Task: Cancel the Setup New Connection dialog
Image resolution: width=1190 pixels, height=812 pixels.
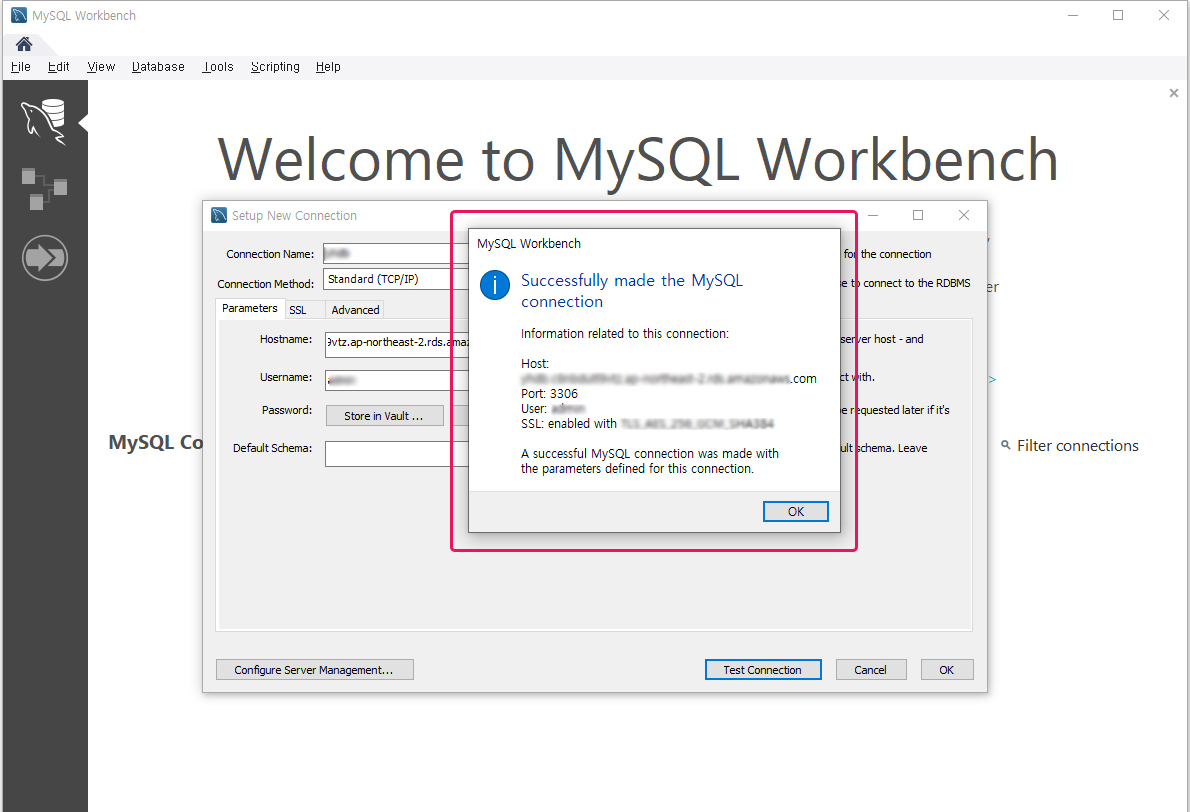Action: (x=870, y=669)
